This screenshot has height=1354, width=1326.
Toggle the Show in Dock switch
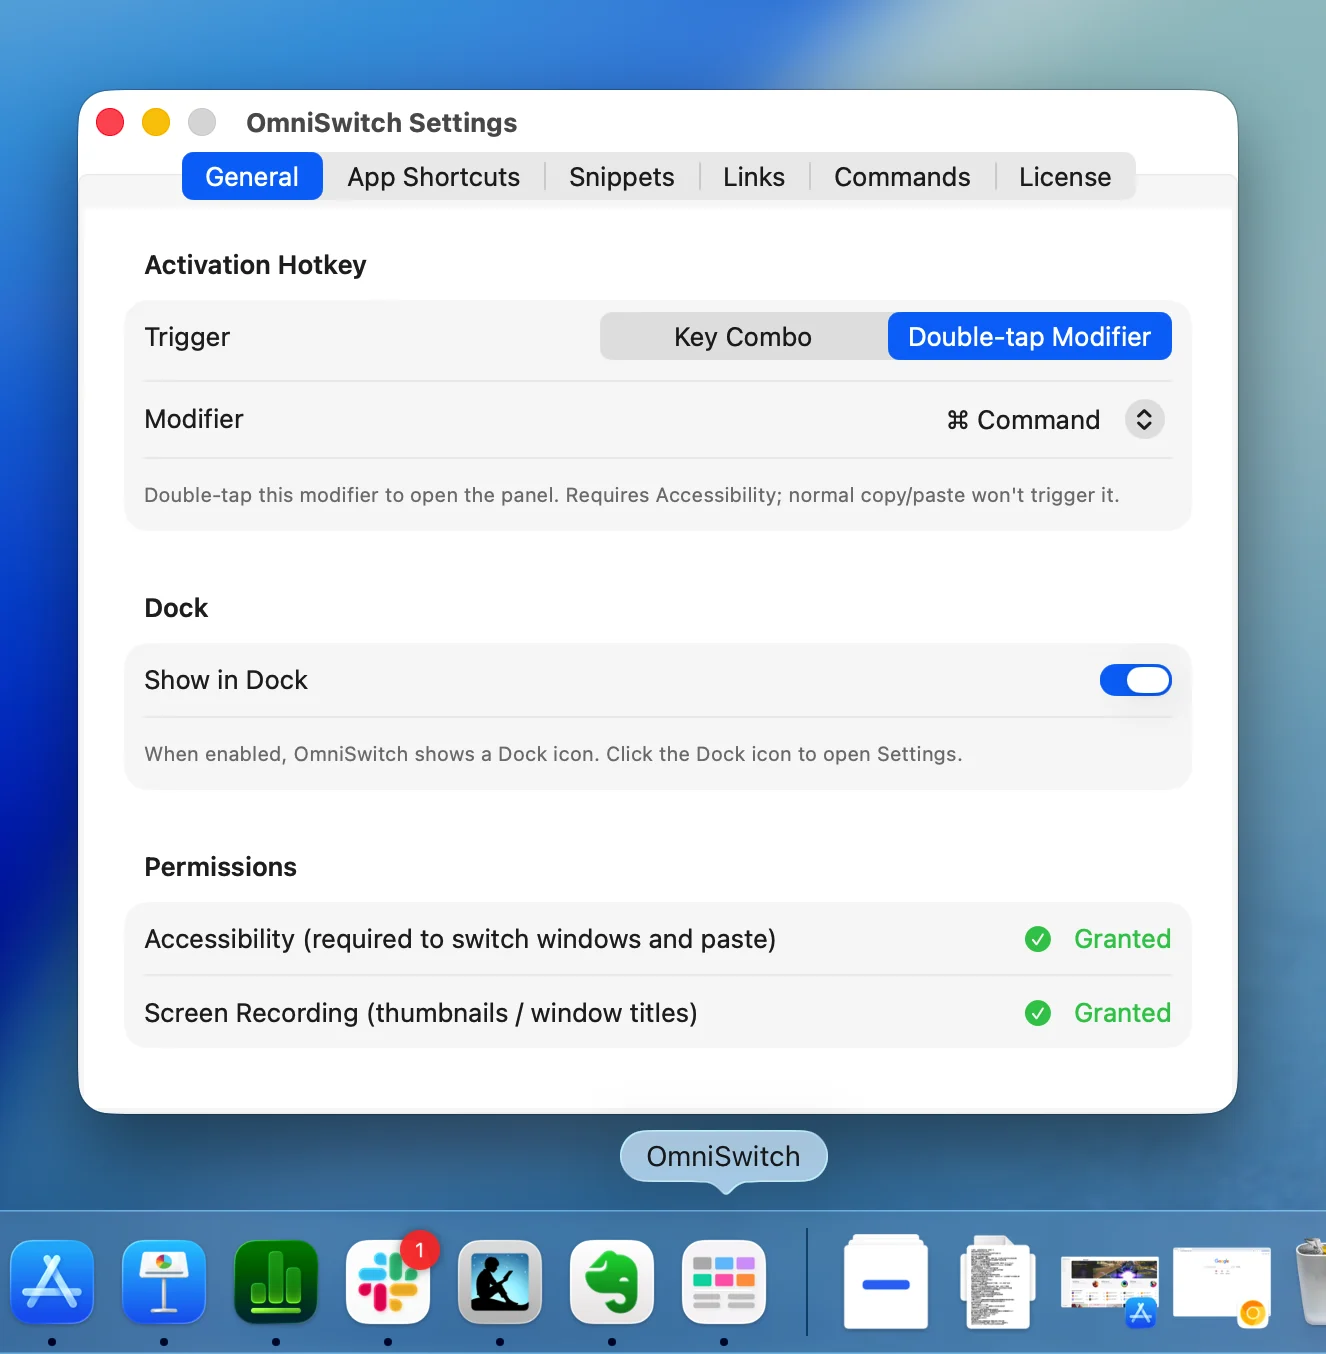point(1136,680)
